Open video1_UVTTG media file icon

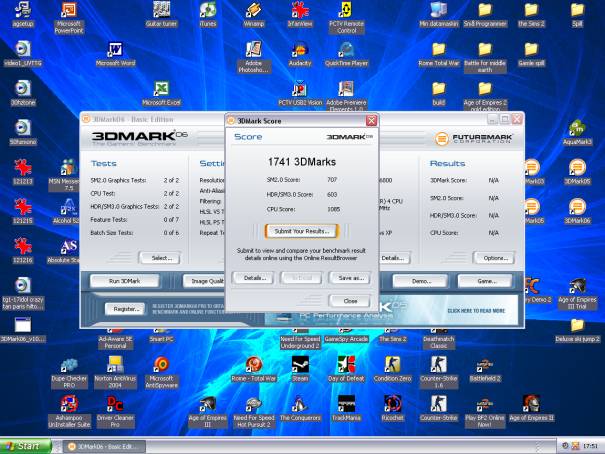tap(23, 54)
